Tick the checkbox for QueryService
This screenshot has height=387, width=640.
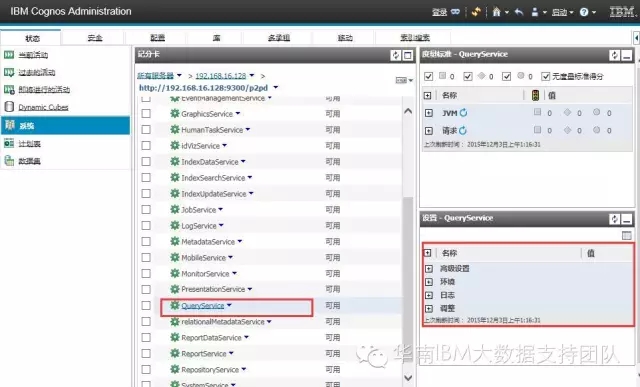pos(146,305)
